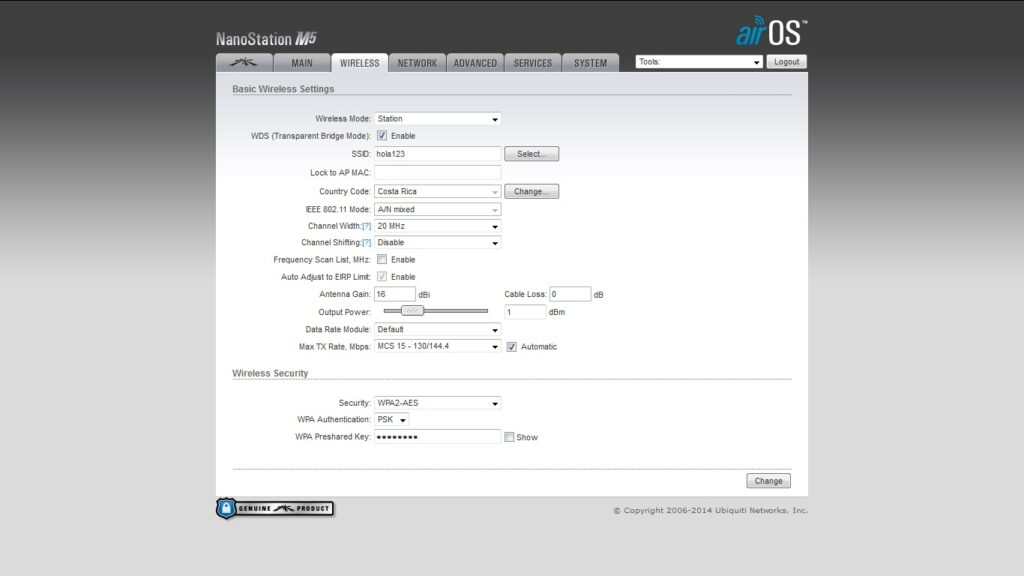The height and width of the screenshot is (576, 1024).
Task: Open the Security dropdown
Action: point(438,403)
